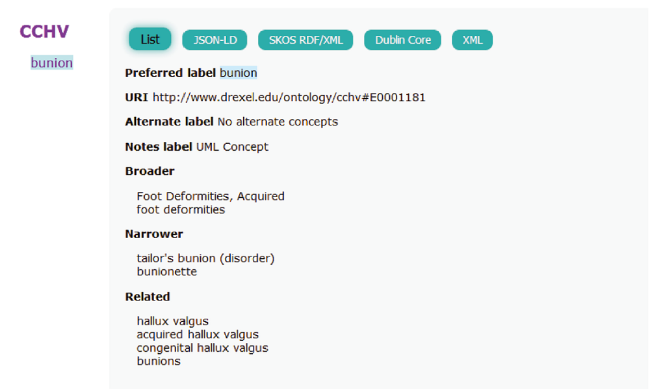
Task: Open related term bunions
Action: 158,361
